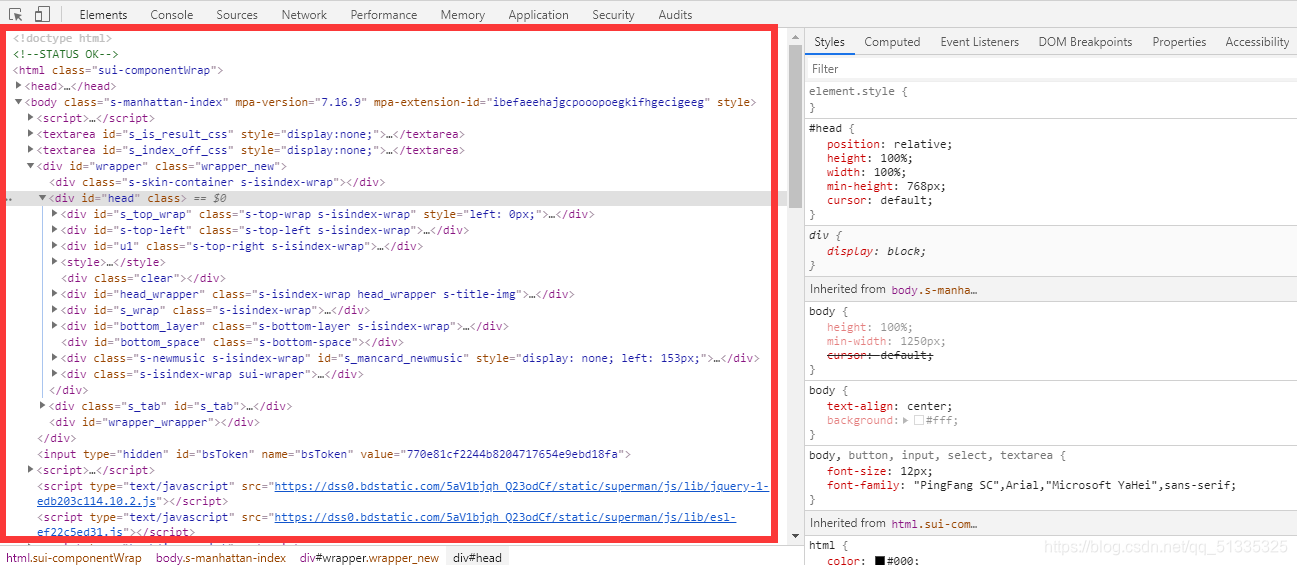Activate the inspect element picker icon
Viewport: 1297px width, 565px height.
(16, 14)
